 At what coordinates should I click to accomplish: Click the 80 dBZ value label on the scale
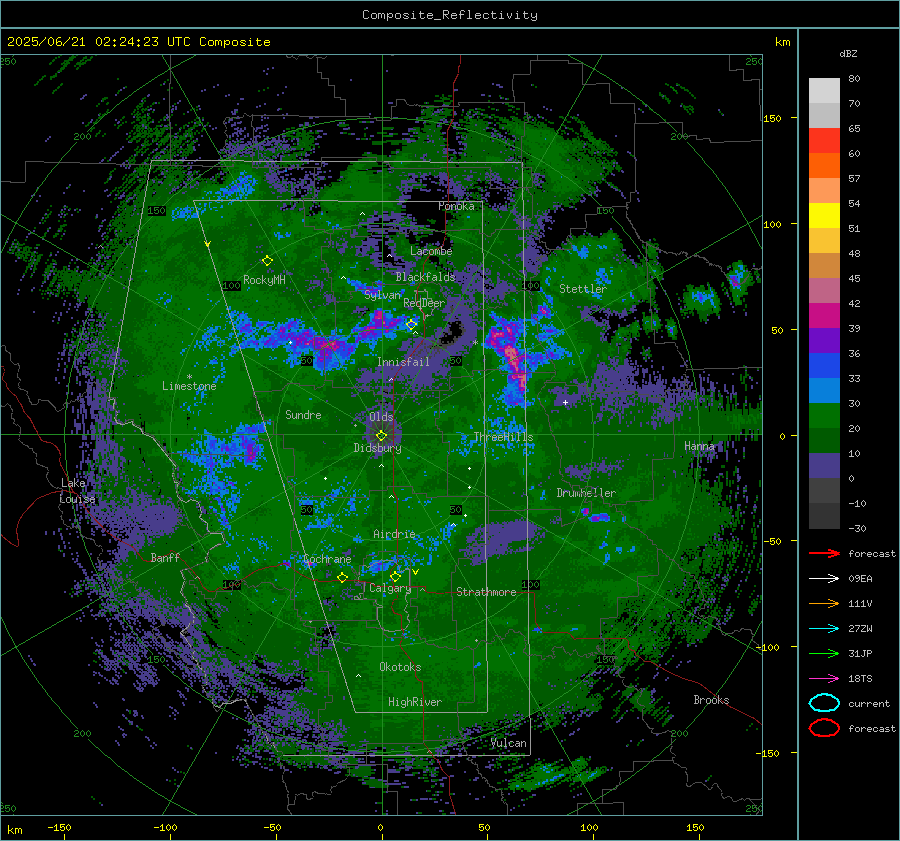tap(854, 78)
